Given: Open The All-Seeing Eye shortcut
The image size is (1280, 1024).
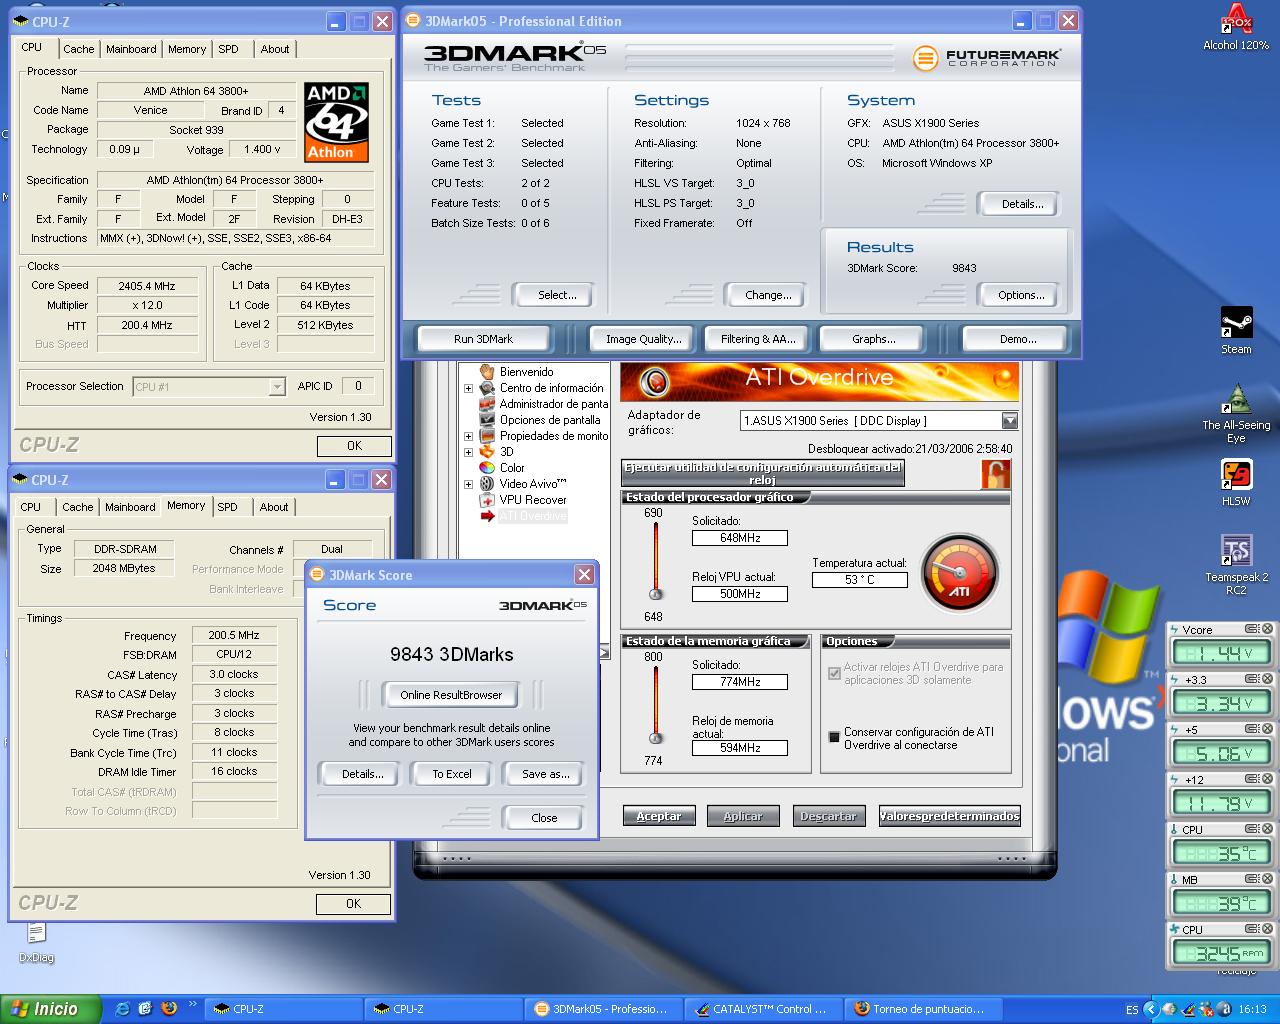Looking at the screenshot, I should click(x=1236, y=399).
